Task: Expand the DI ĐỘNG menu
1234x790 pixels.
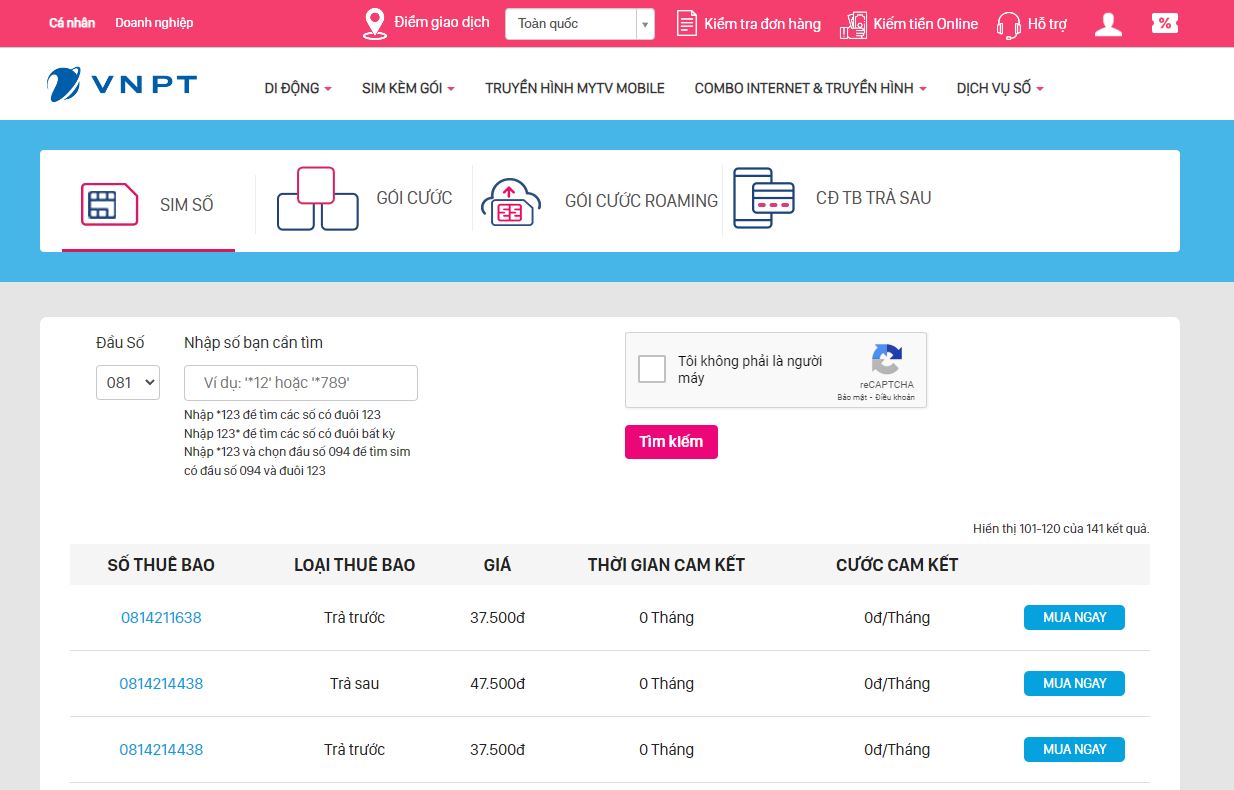Action: [297, 88]
